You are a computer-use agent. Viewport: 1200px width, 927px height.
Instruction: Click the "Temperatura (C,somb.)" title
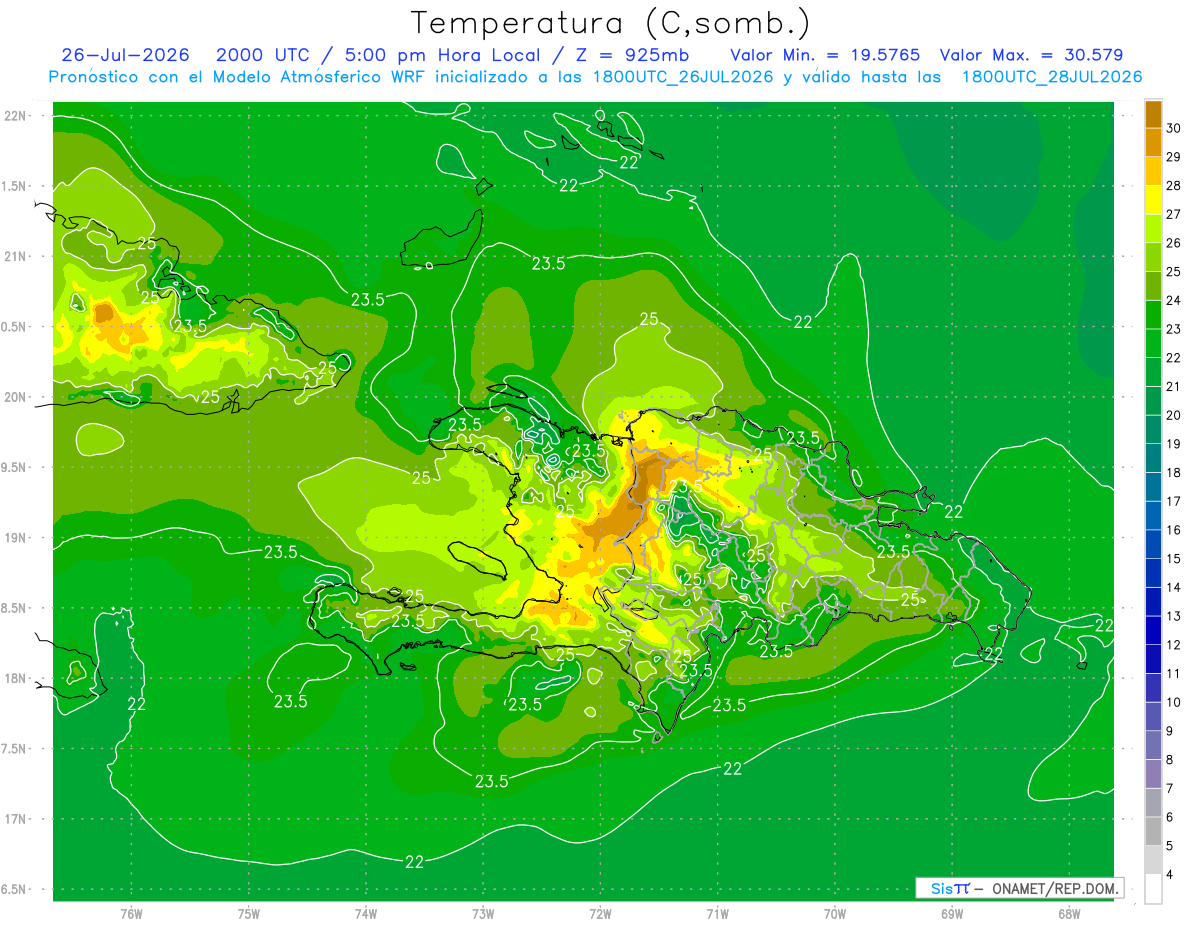610,24
